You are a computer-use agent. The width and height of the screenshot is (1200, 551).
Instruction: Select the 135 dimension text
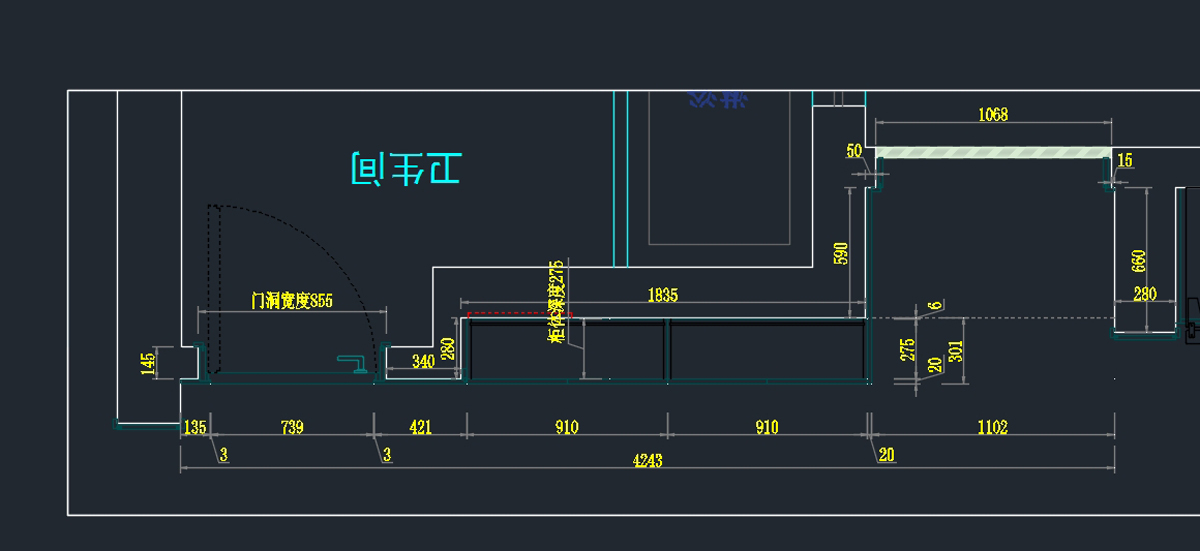[x=194, y=428]
